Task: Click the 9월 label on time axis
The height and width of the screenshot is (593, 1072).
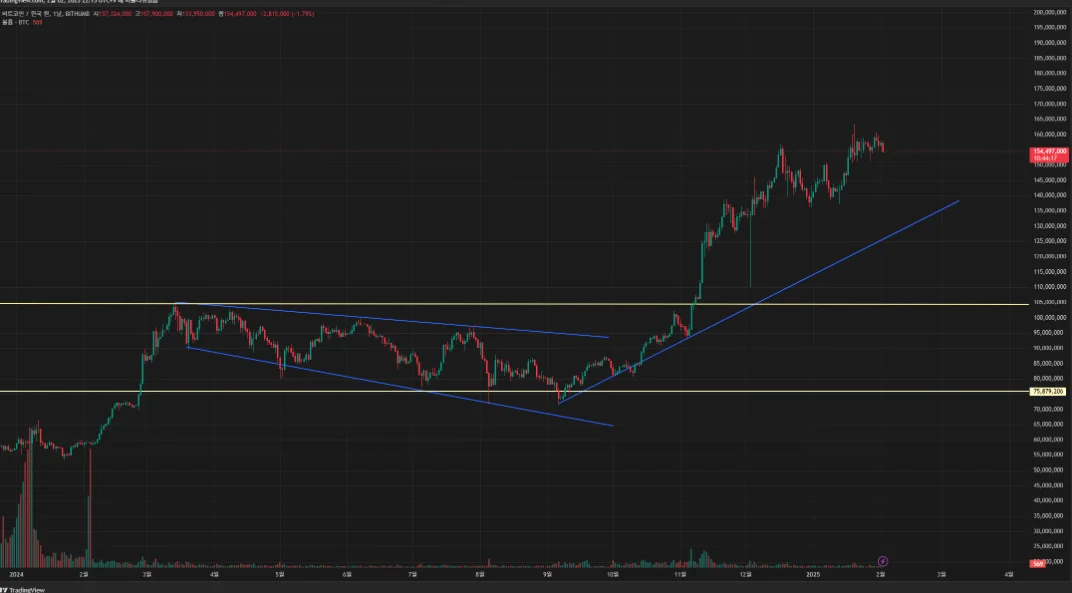Action: click(x=548, y=575)
